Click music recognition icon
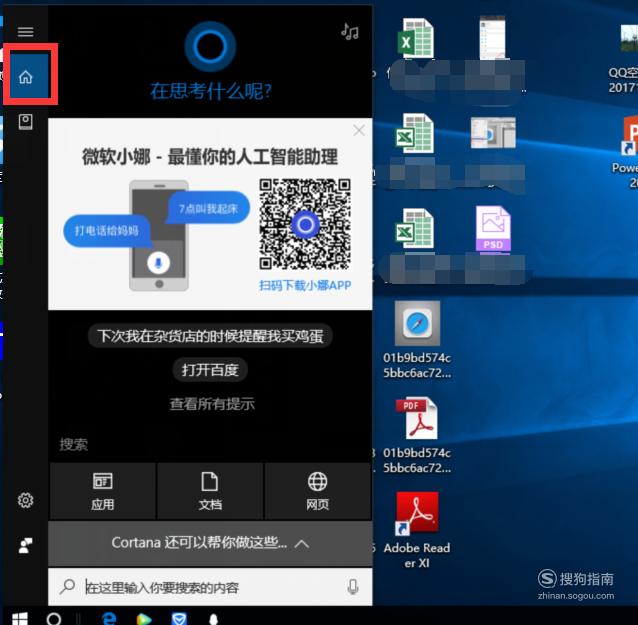The height and width of the screenshot is (625, 638). tap(350, 31)
